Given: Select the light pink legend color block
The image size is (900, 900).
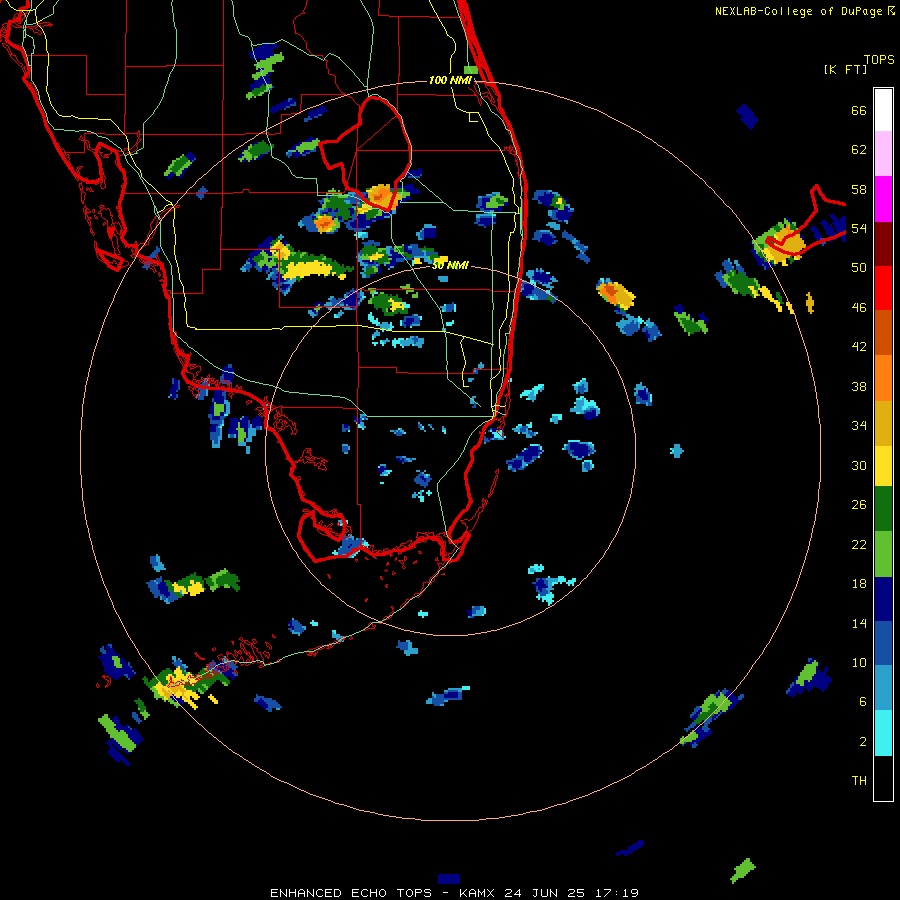Looking at the screenshot, I should tap(883, 153).
